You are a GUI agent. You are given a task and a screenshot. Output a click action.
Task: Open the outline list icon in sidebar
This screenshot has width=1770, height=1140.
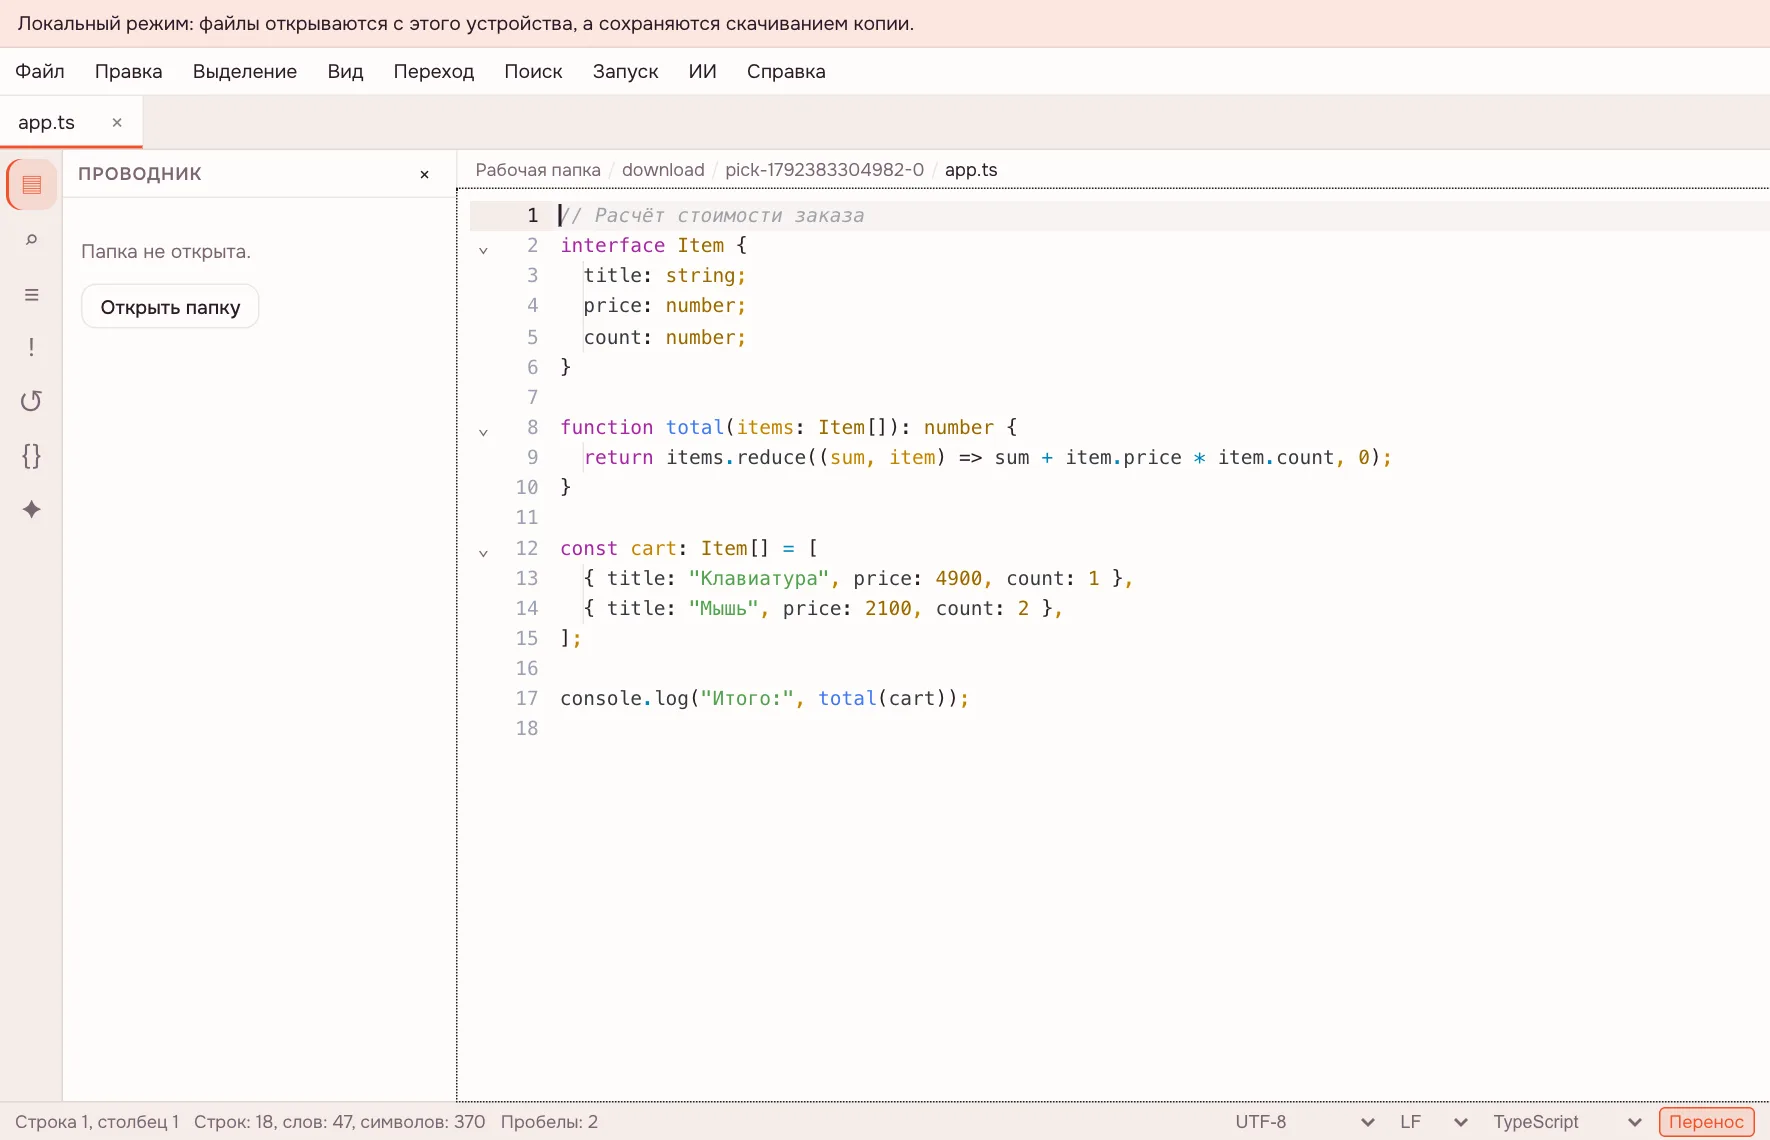point(32,294)
